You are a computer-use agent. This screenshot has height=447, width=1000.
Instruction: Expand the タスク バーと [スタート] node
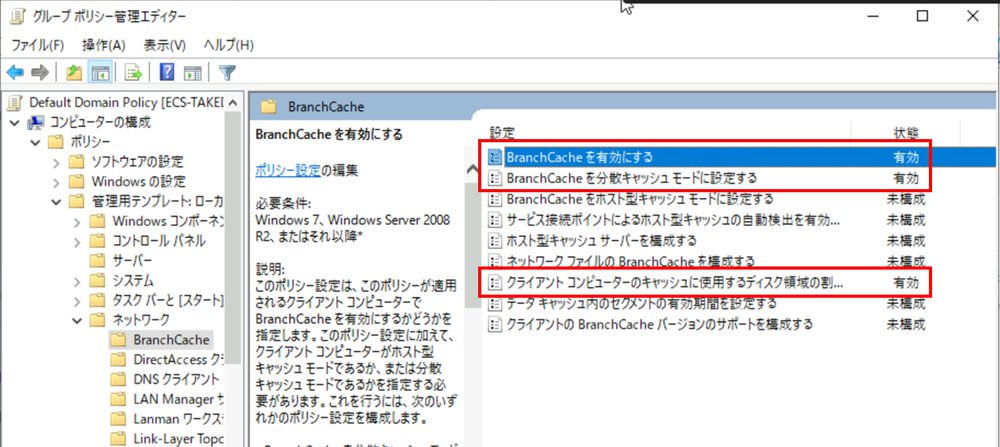[77, 300]
